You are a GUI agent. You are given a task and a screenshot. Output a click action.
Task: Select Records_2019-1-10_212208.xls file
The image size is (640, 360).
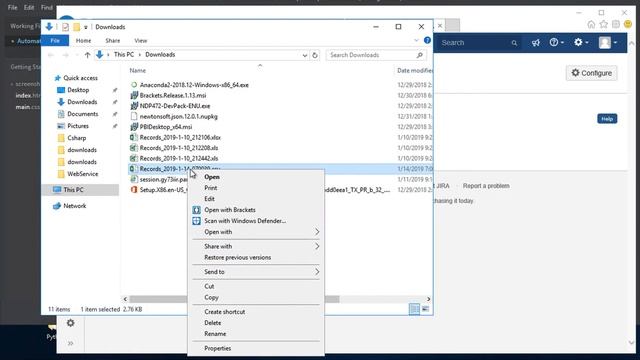tap(179, 148)
